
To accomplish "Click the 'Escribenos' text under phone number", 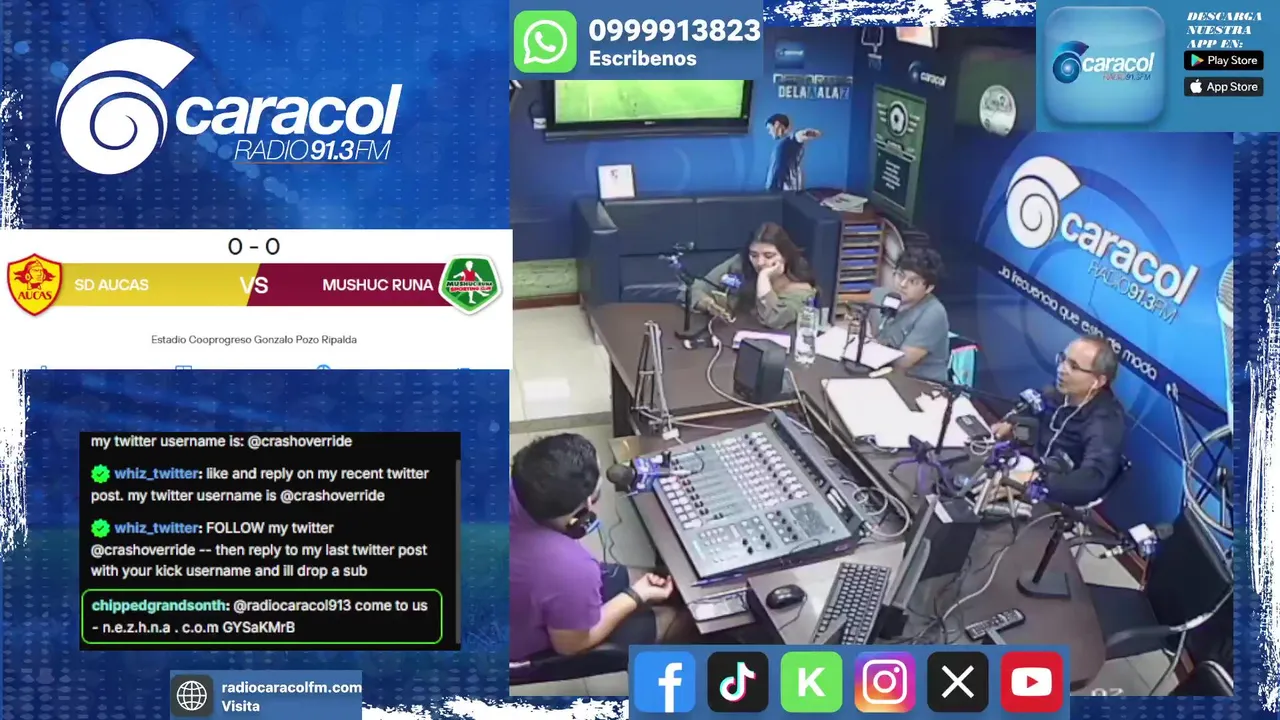I will [643, 59].
